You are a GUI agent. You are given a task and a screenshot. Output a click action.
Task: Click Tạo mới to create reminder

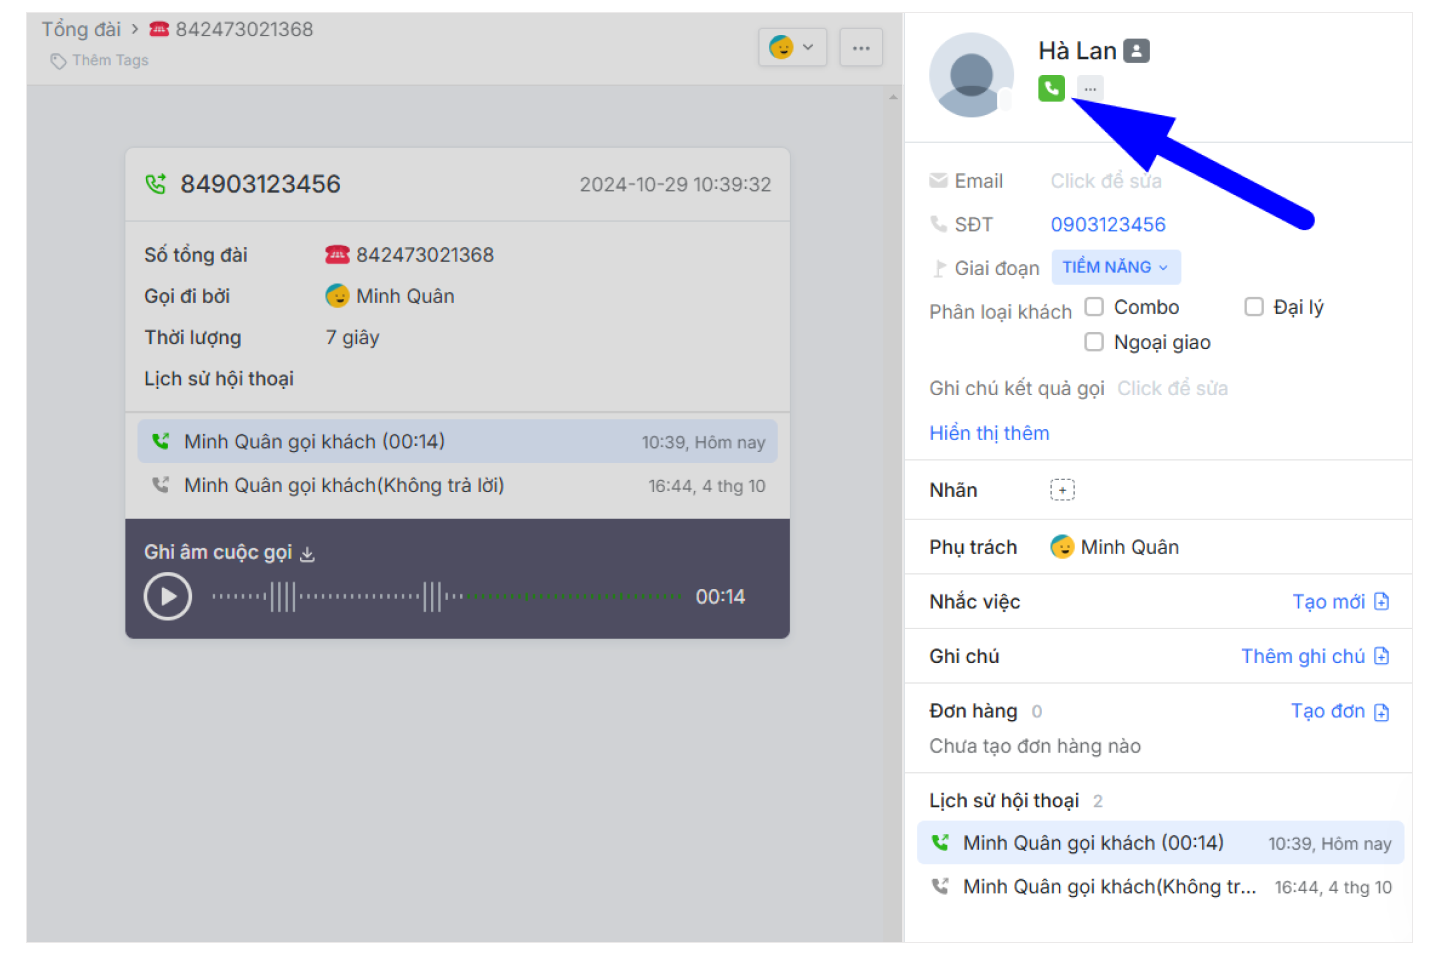tap(1339, 602)
